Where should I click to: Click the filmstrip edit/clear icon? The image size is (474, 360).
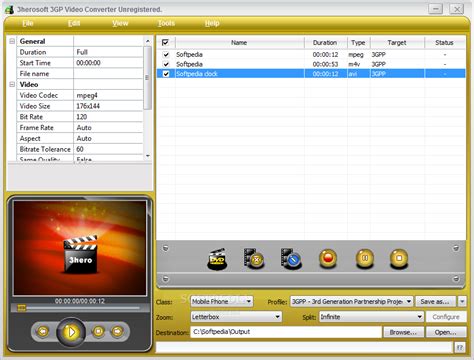pyautogui.click(x=291, y=259)
